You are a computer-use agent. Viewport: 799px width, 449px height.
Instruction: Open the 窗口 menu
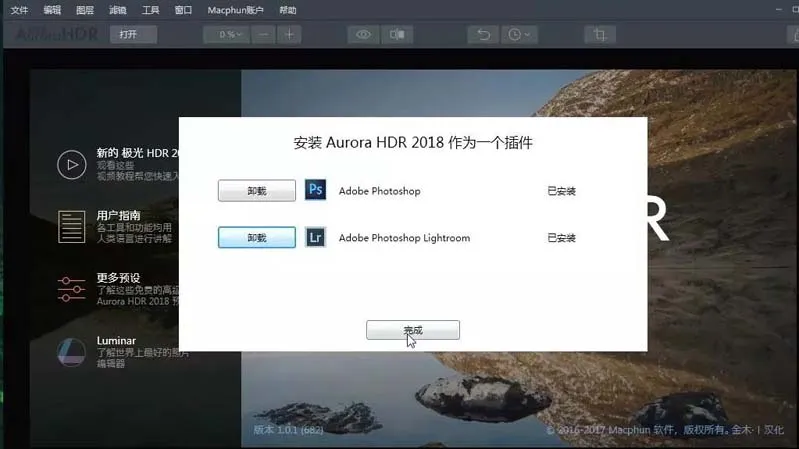pos(183,10)
